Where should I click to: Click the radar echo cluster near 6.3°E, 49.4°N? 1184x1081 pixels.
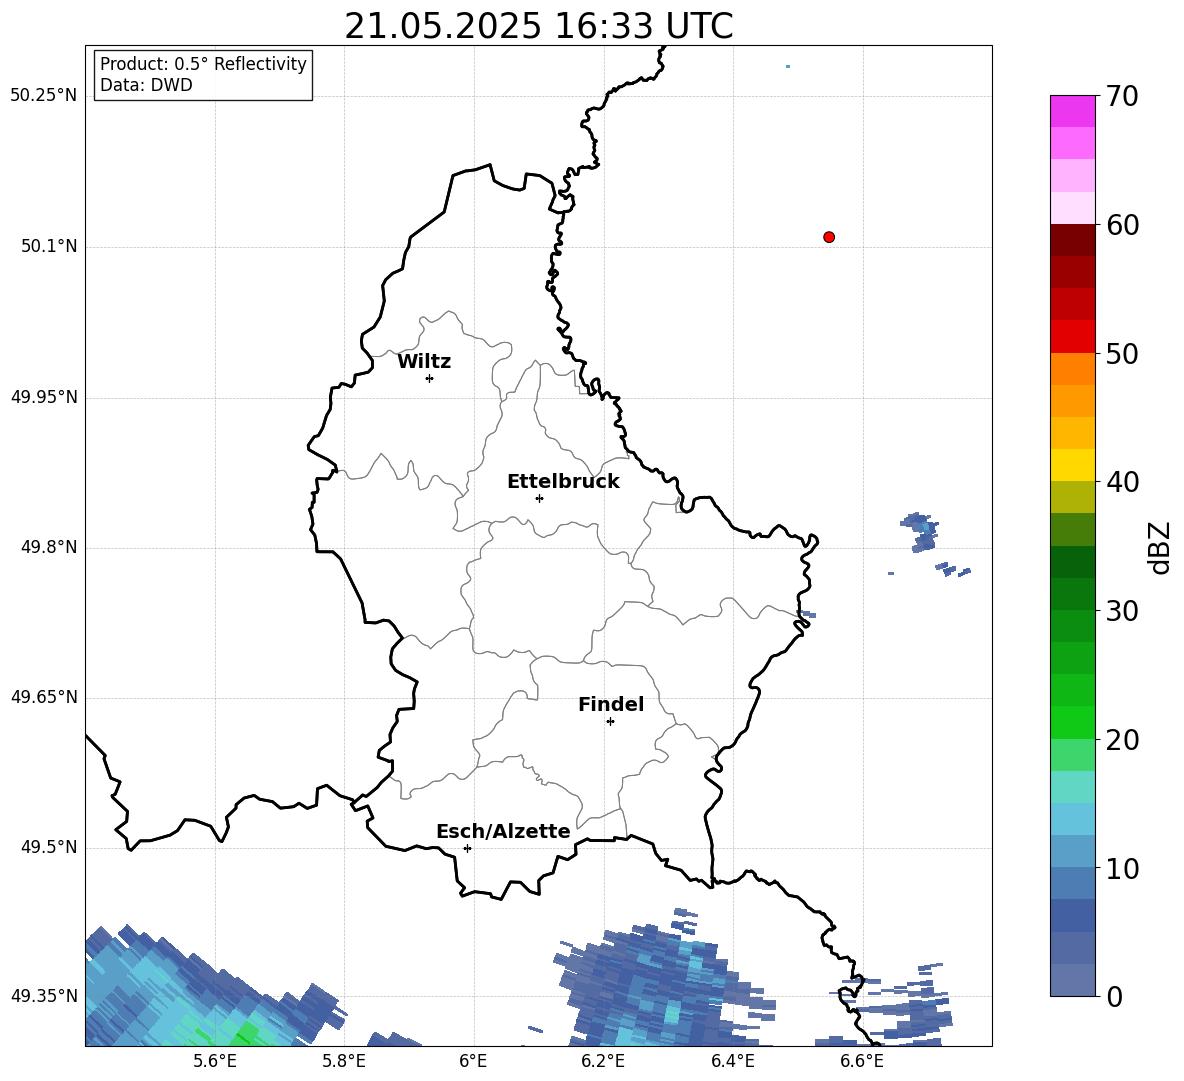[x=664, y=978]
